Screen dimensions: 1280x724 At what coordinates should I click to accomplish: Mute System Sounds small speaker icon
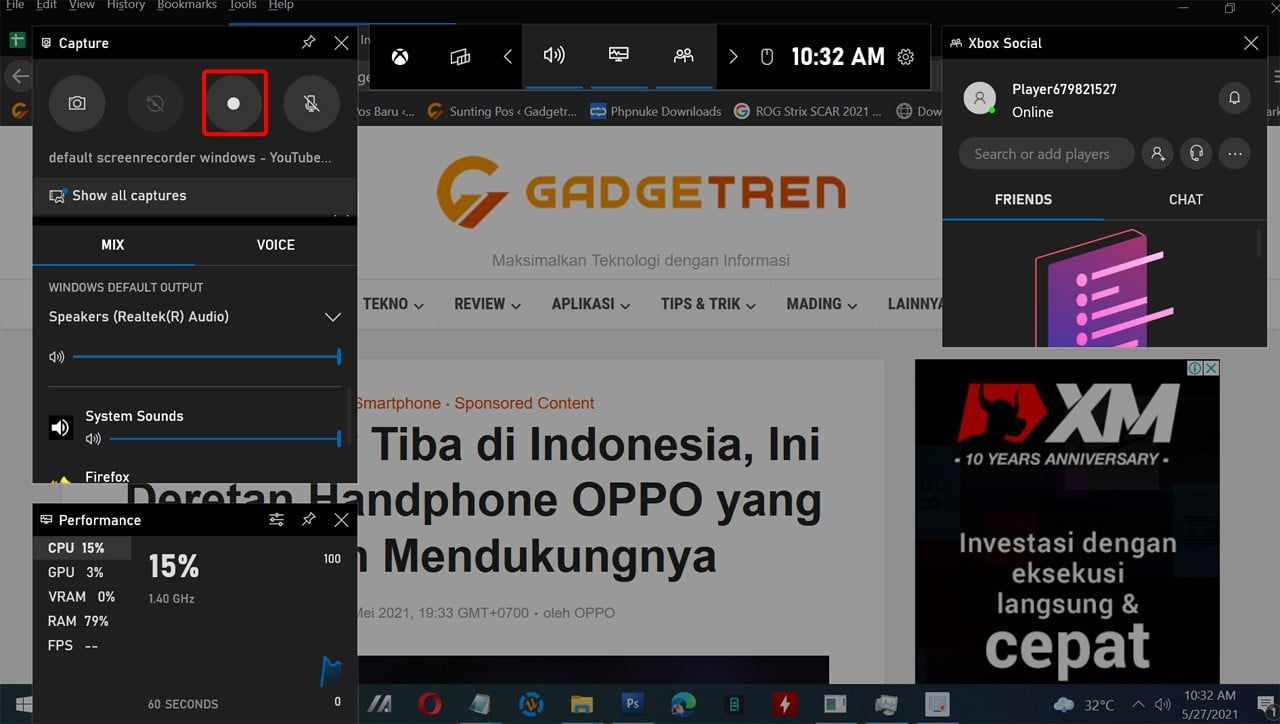click(x=93, y=439)
